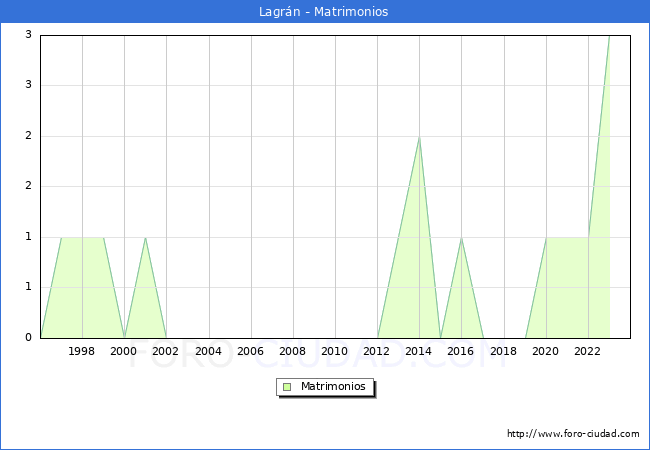Click the data peak at year 2014
Image resolution: width=650 pixels, height=450 pixels.
(x=419, y=137)
